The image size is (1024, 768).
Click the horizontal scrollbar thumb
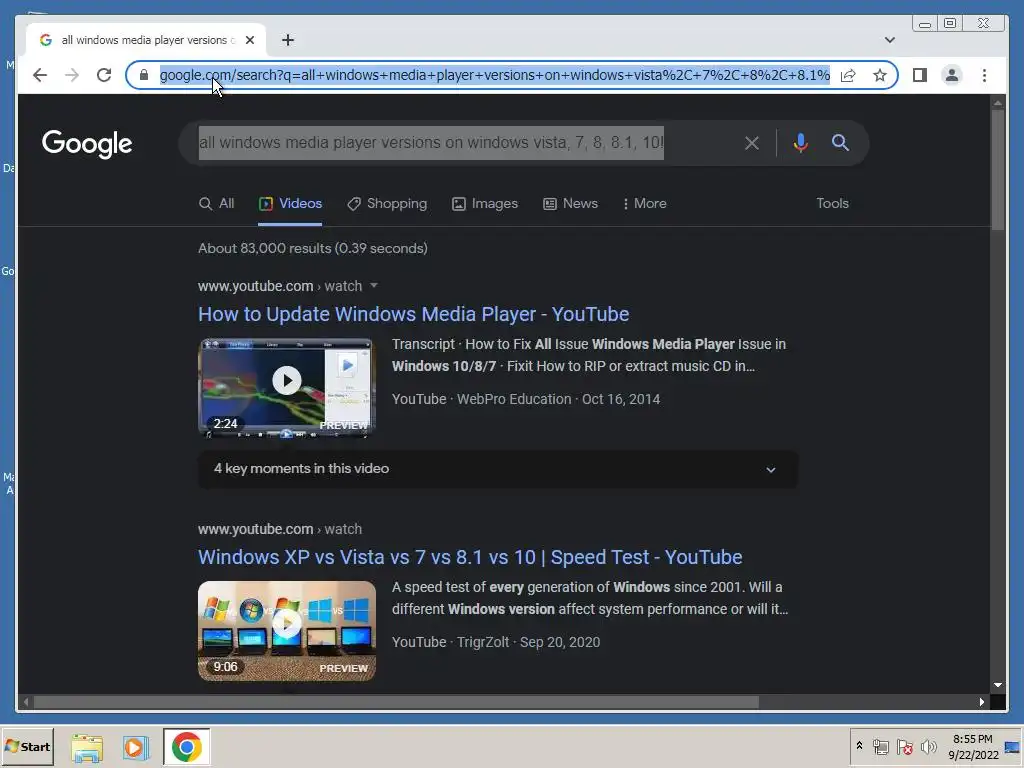[396, 702]
